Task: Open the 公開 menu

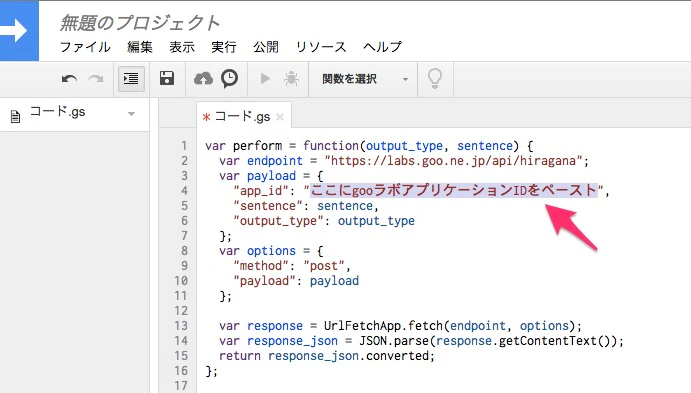Action: (266, 47)
